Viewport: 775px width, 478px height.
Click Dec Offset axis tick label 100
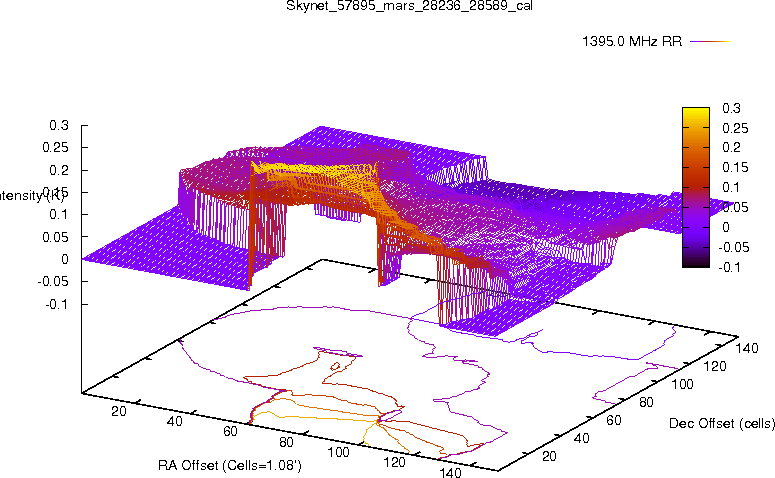click(x=682, y=384)
